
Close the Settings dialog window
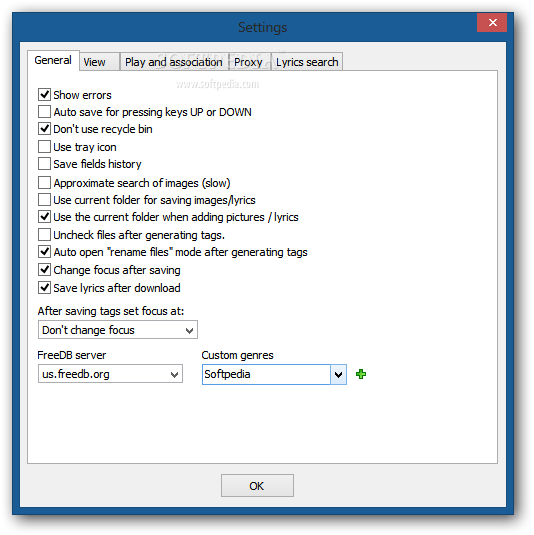pos(492,23)
